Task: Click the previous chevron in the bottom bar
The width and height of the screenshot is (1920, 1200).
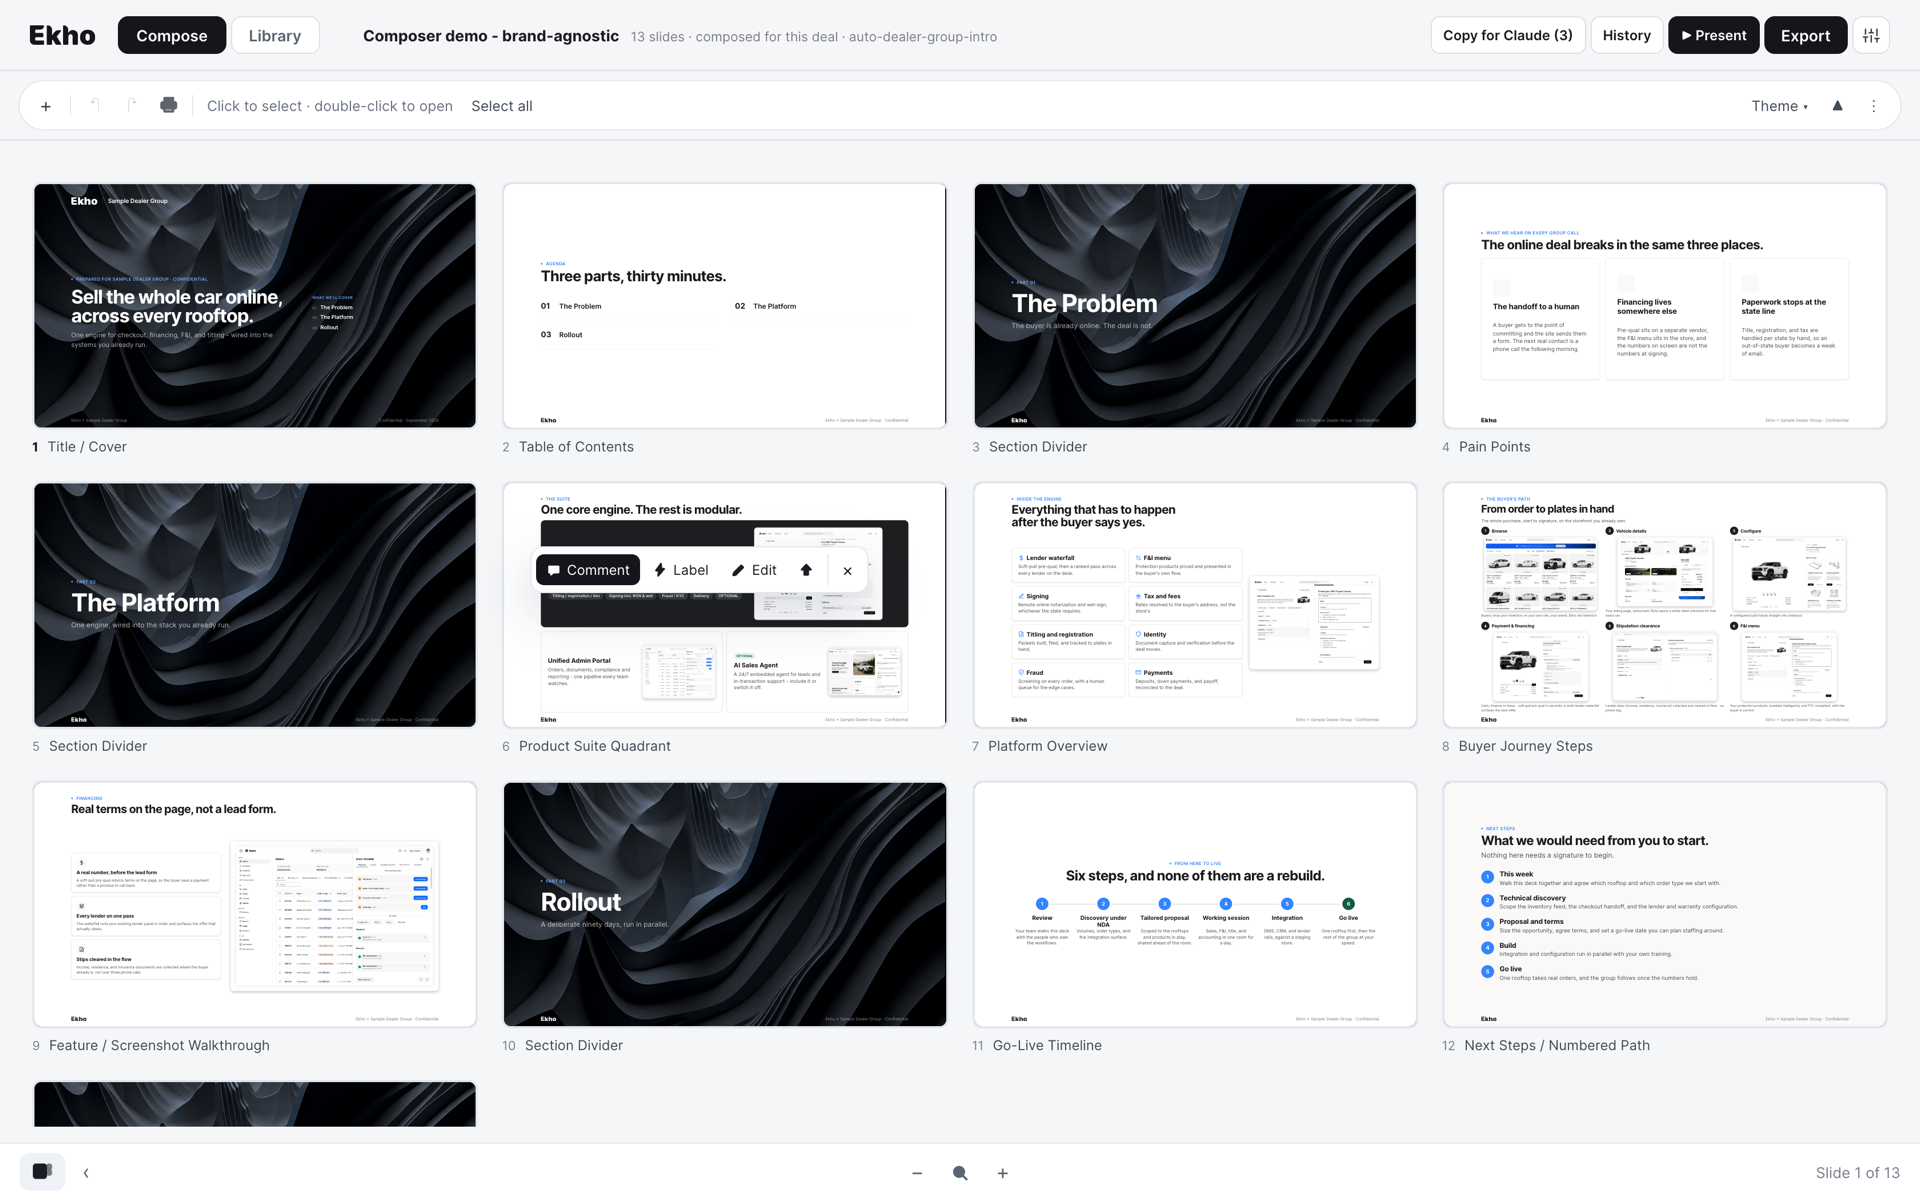Action: [x=86, y=1172]
